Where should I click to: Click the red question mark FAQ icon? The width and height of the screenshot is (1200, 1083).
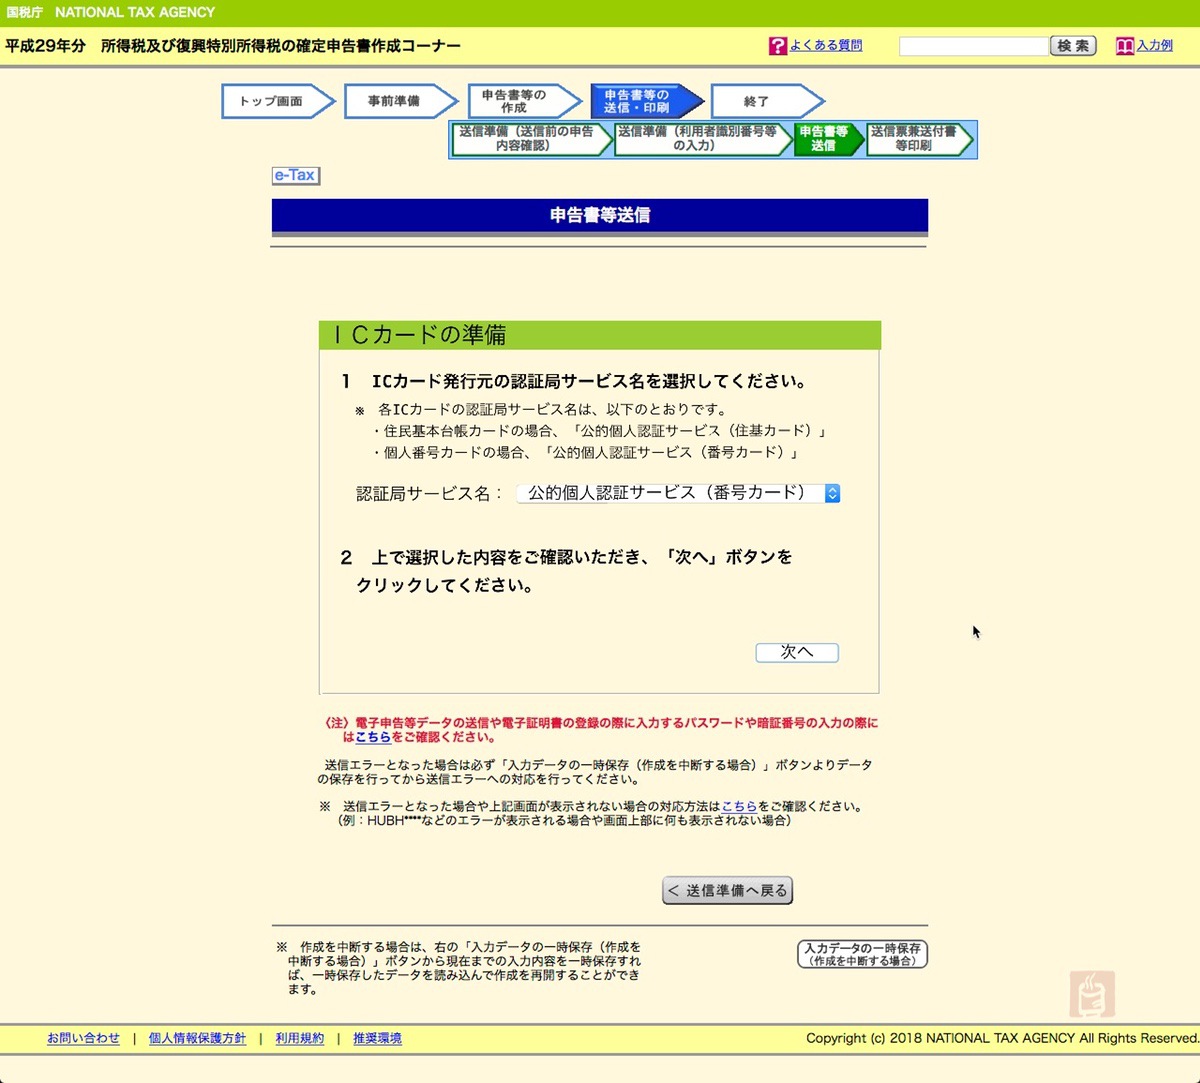coord(778,46)
